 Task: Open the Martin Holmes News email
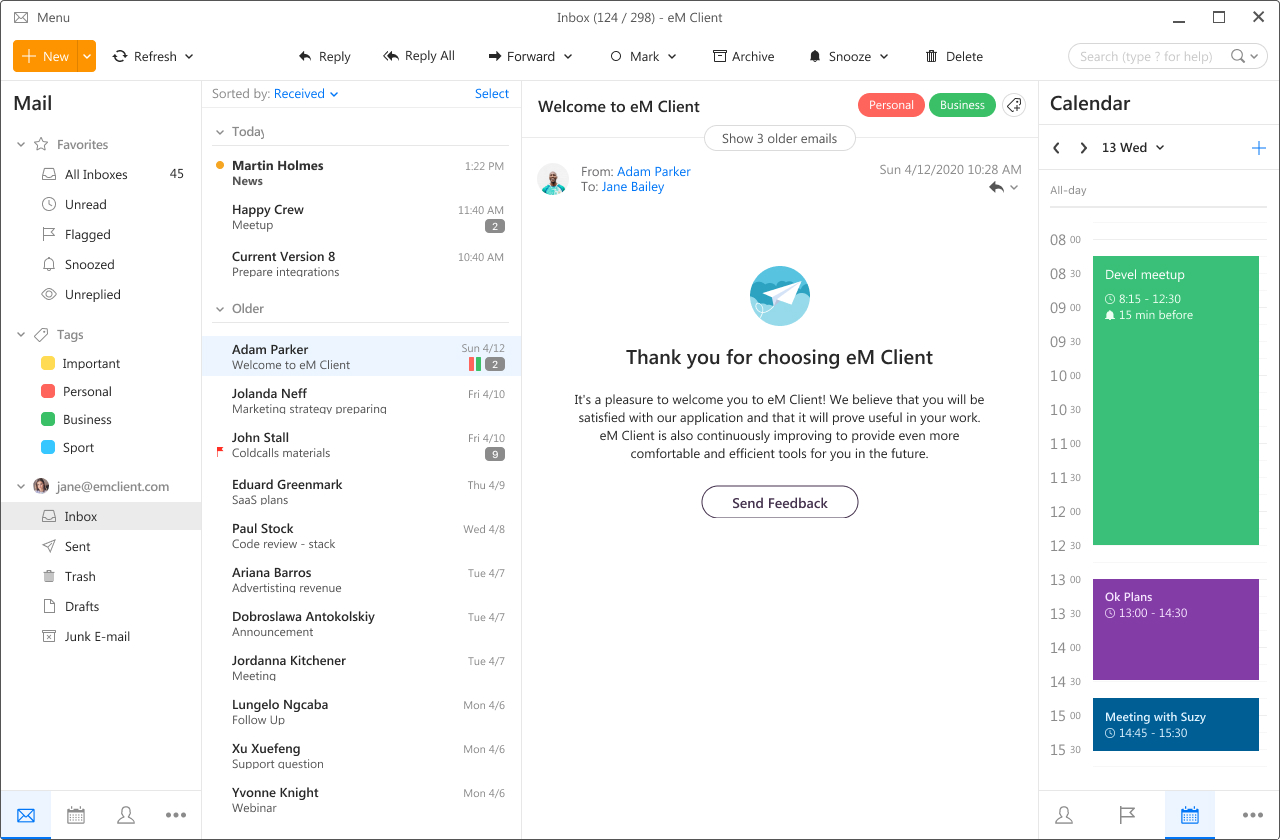pyautogui.click(x=361, y=173)
